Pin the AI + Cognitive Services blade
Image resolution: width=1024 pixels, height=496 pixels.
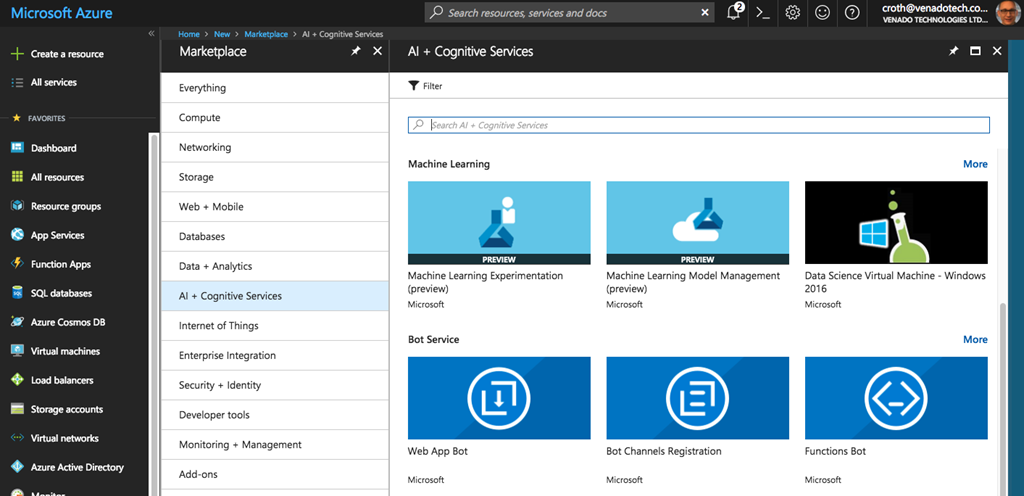pyautogui.click(x=953, y=51)
